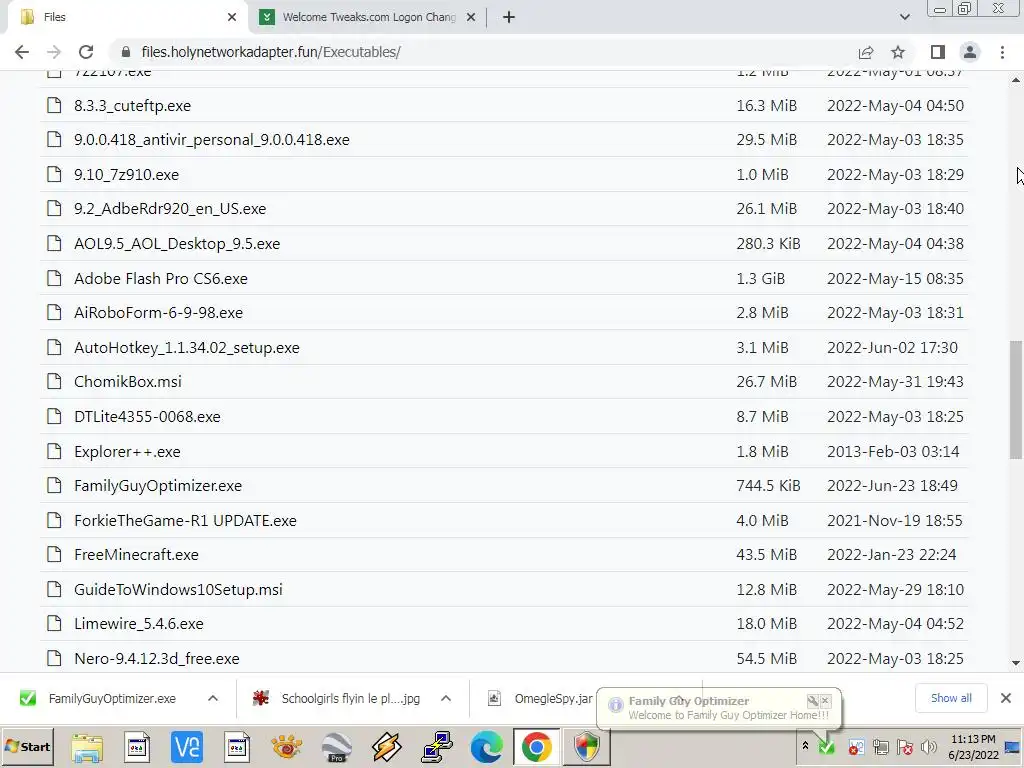Open Chrome's three-dot menu
The image size is (1024, 768).
point(1002,52)
